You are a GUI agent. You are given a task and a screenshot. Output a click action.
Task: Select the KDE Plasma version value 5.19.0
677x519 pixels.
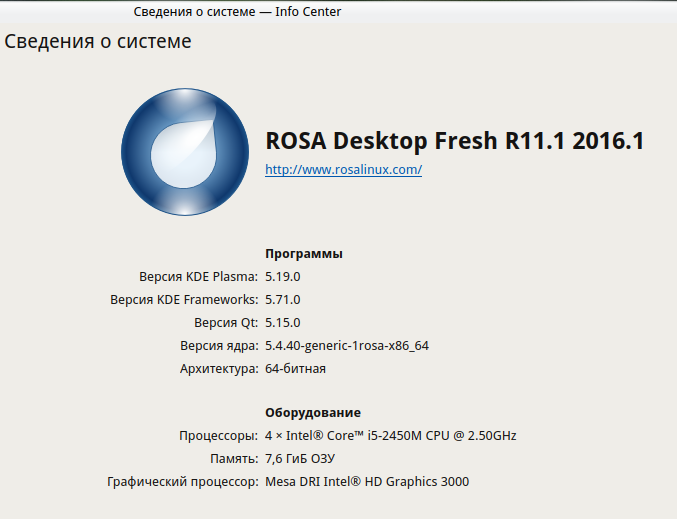click(283, 277)
